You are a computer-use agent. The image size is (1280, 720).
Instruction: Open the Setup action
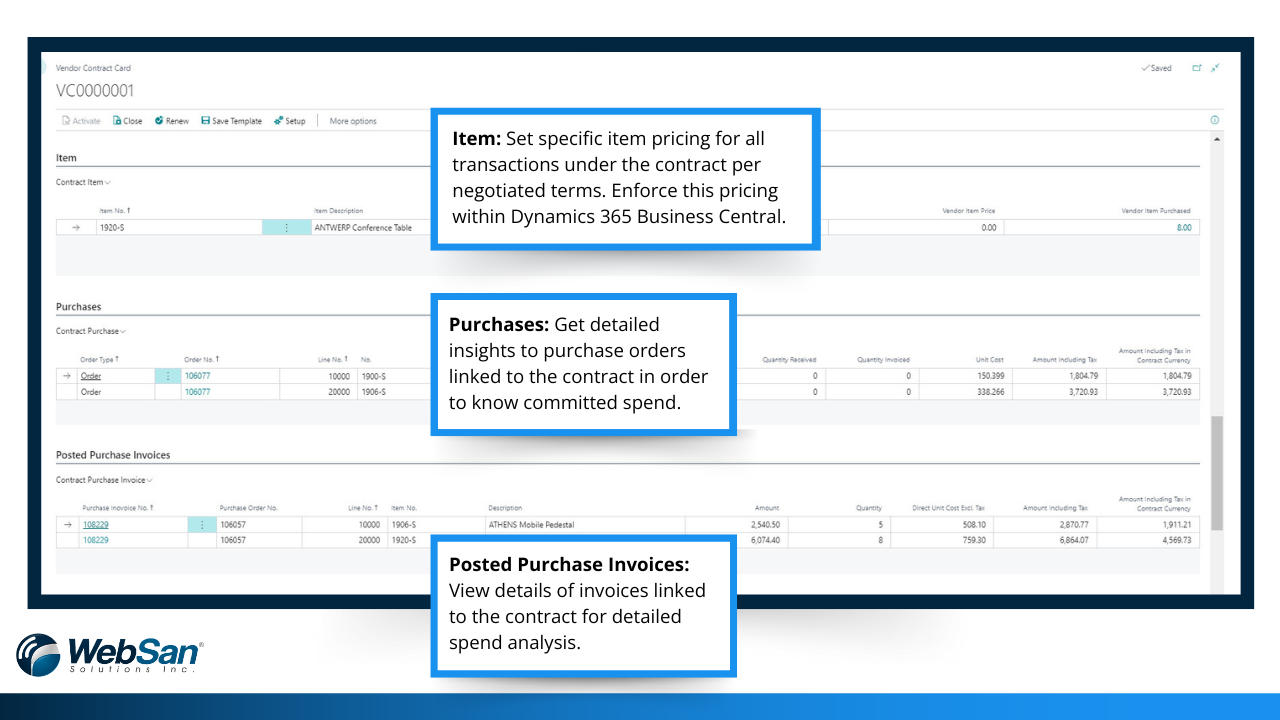tap(290, 121)
